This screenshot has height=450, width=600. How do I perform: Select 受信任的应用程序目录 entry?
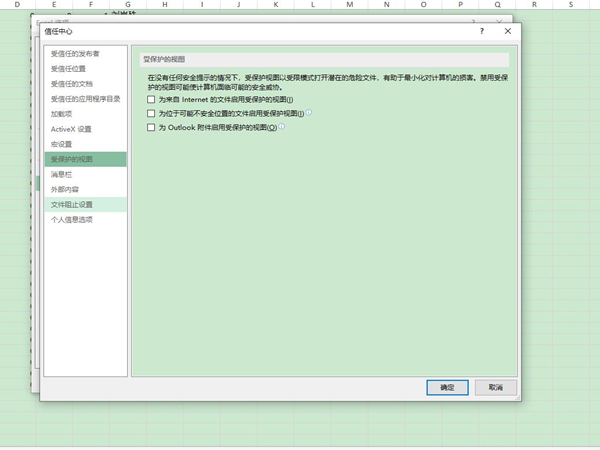tap(85, 99)
